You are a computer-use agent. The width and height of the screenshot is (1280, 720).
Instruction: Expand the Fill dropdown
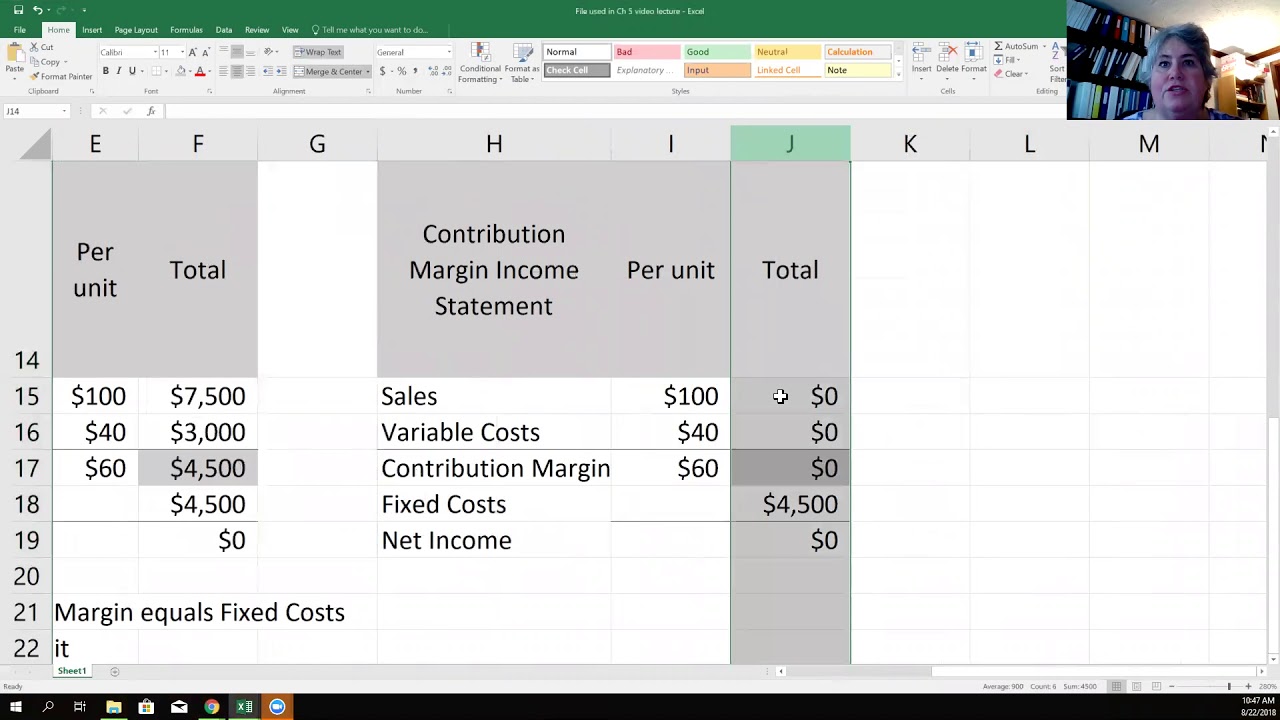[1018, 60]
